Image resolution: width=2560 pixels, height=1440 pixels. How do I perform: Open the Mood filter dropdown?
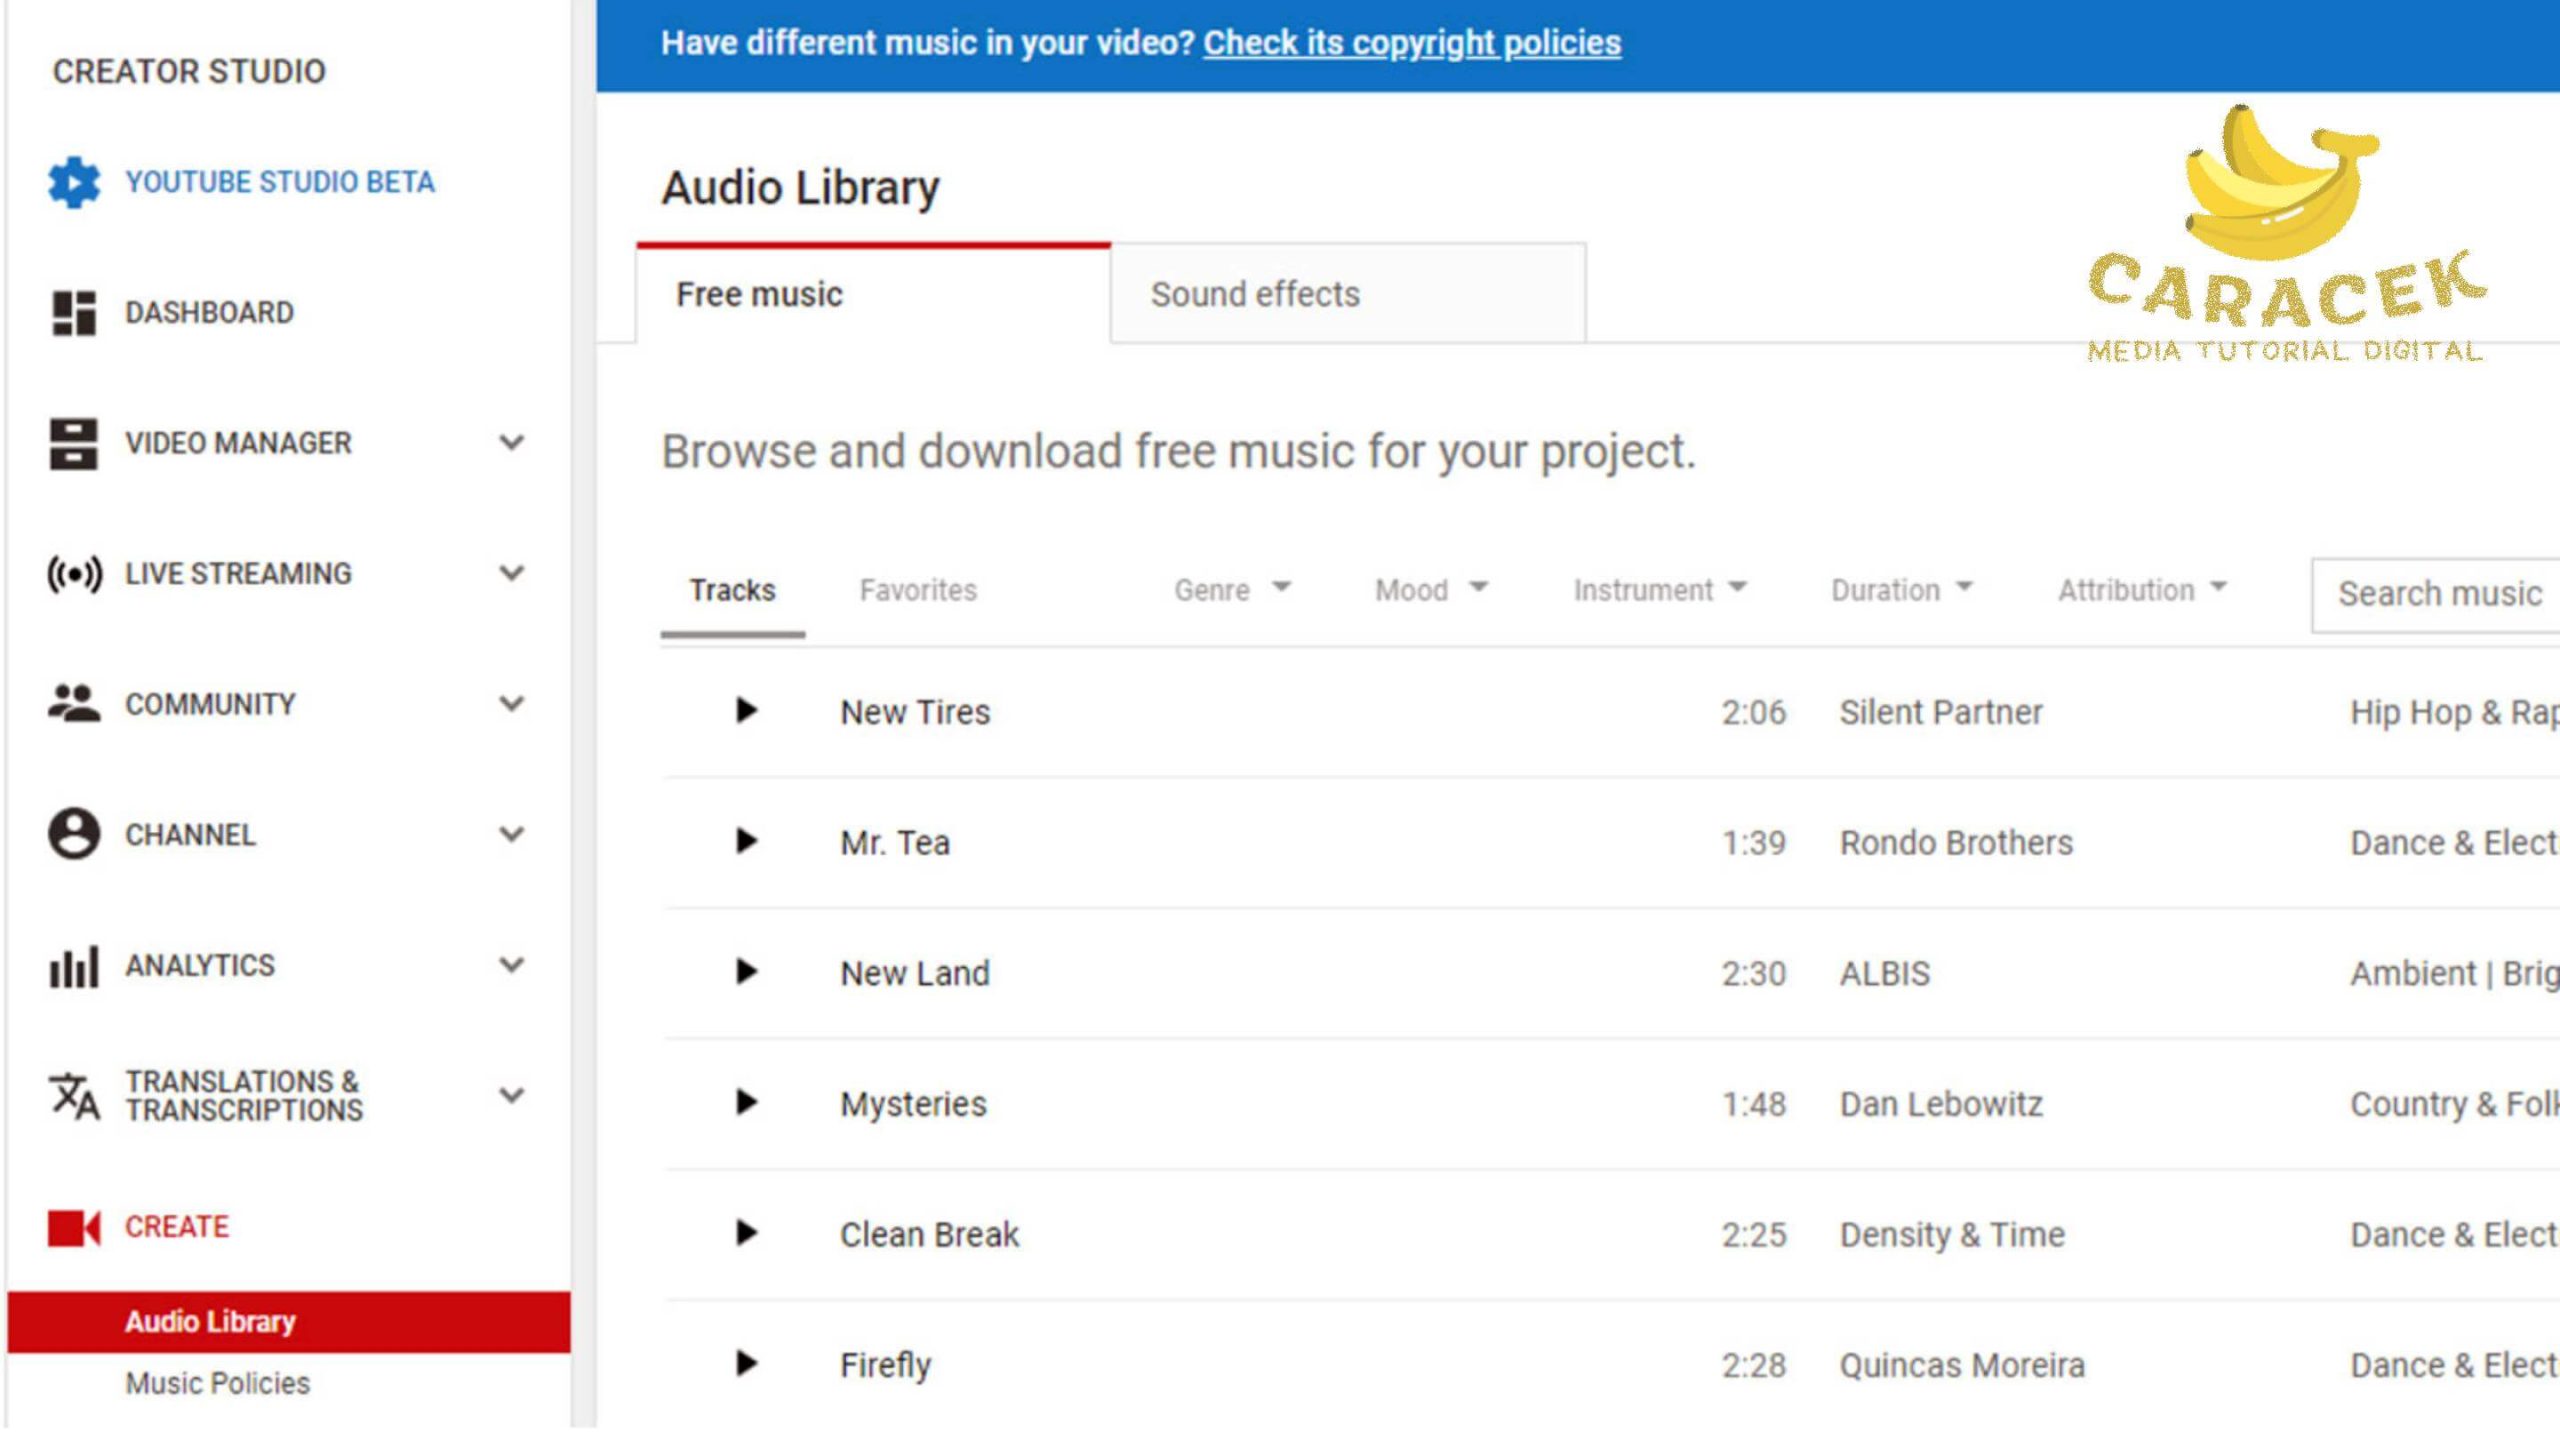pos(1430,590)
